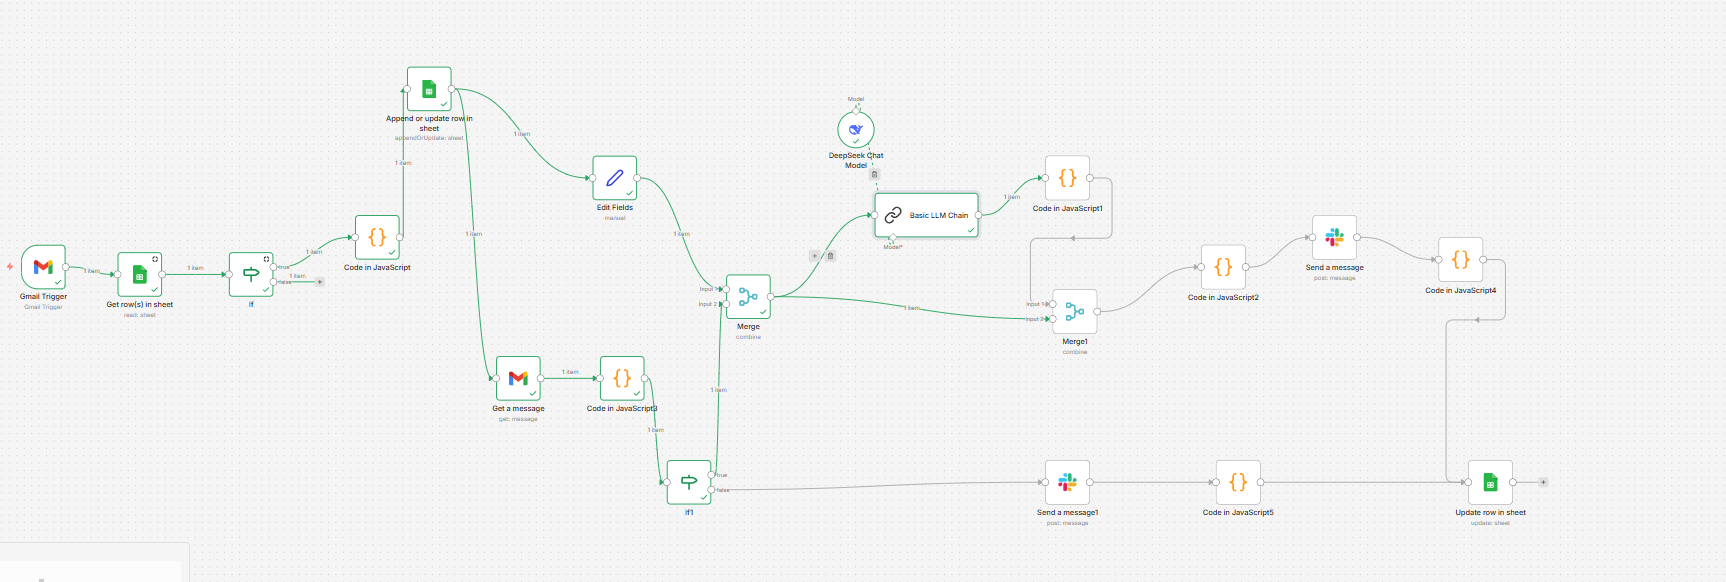Click plus button after Update row in sheet
1726x582 pixels.
tap(1543, 482)
